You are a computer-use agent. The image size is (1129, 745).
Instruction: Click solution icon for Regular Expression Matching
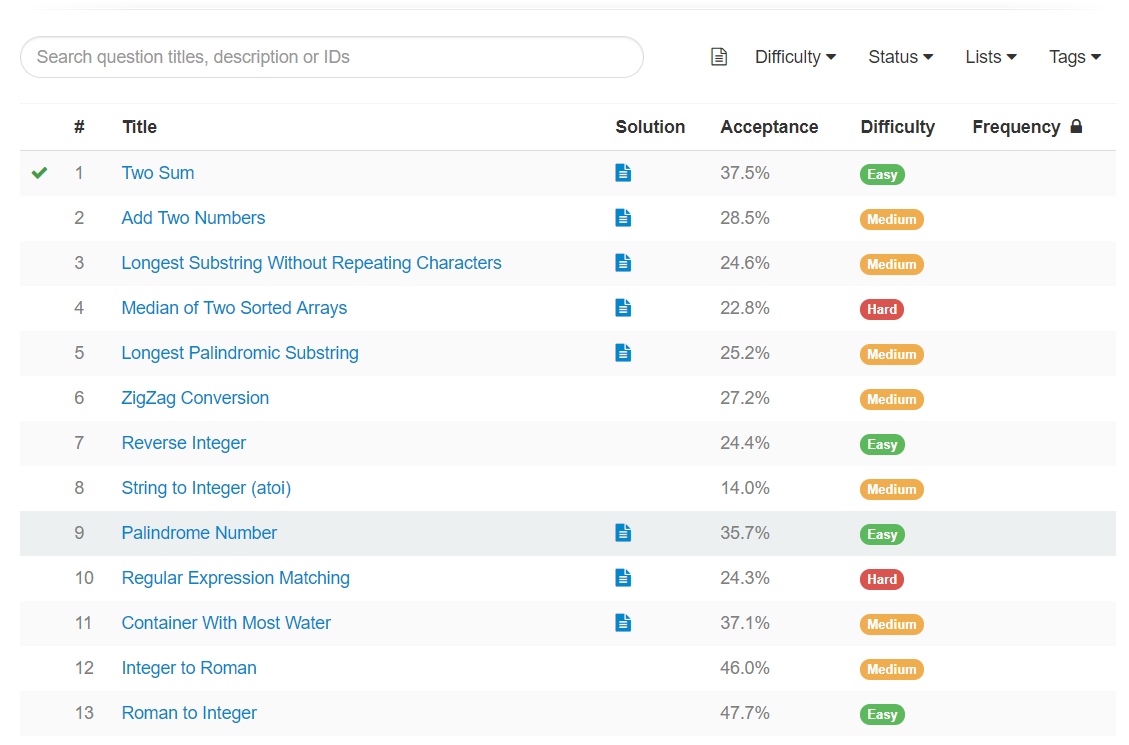coord(623,578)
